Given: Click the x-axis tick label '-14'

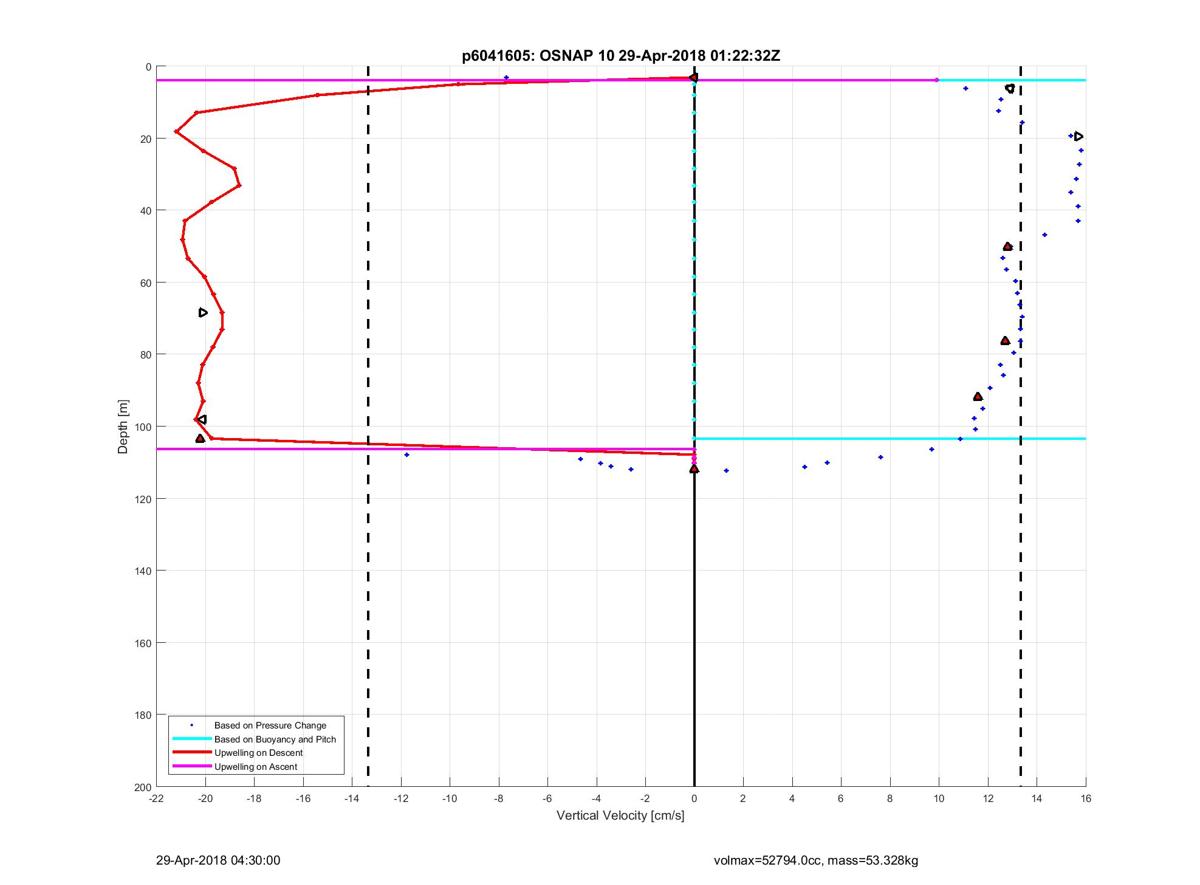Looking at the screenshot, I should (352, 799).
